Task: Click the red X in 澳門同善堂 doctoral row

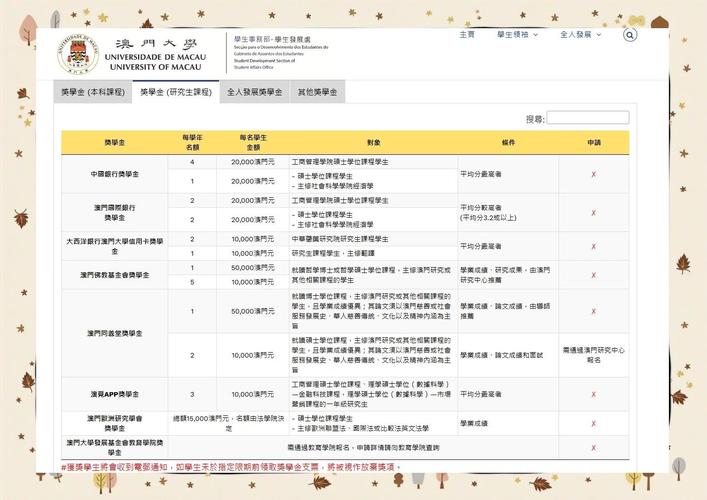Action: (594, 311)
